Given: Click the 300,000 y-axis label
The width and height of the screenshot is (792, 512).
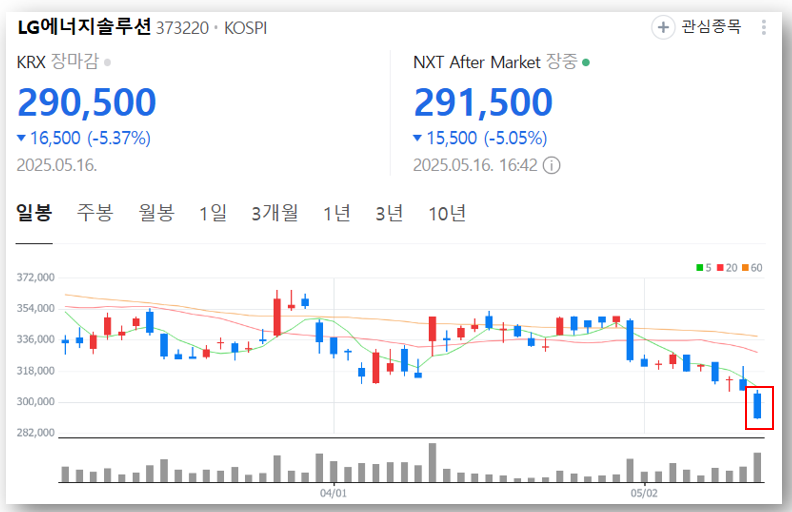Looking at the screenshot, I should pos(36,401).
